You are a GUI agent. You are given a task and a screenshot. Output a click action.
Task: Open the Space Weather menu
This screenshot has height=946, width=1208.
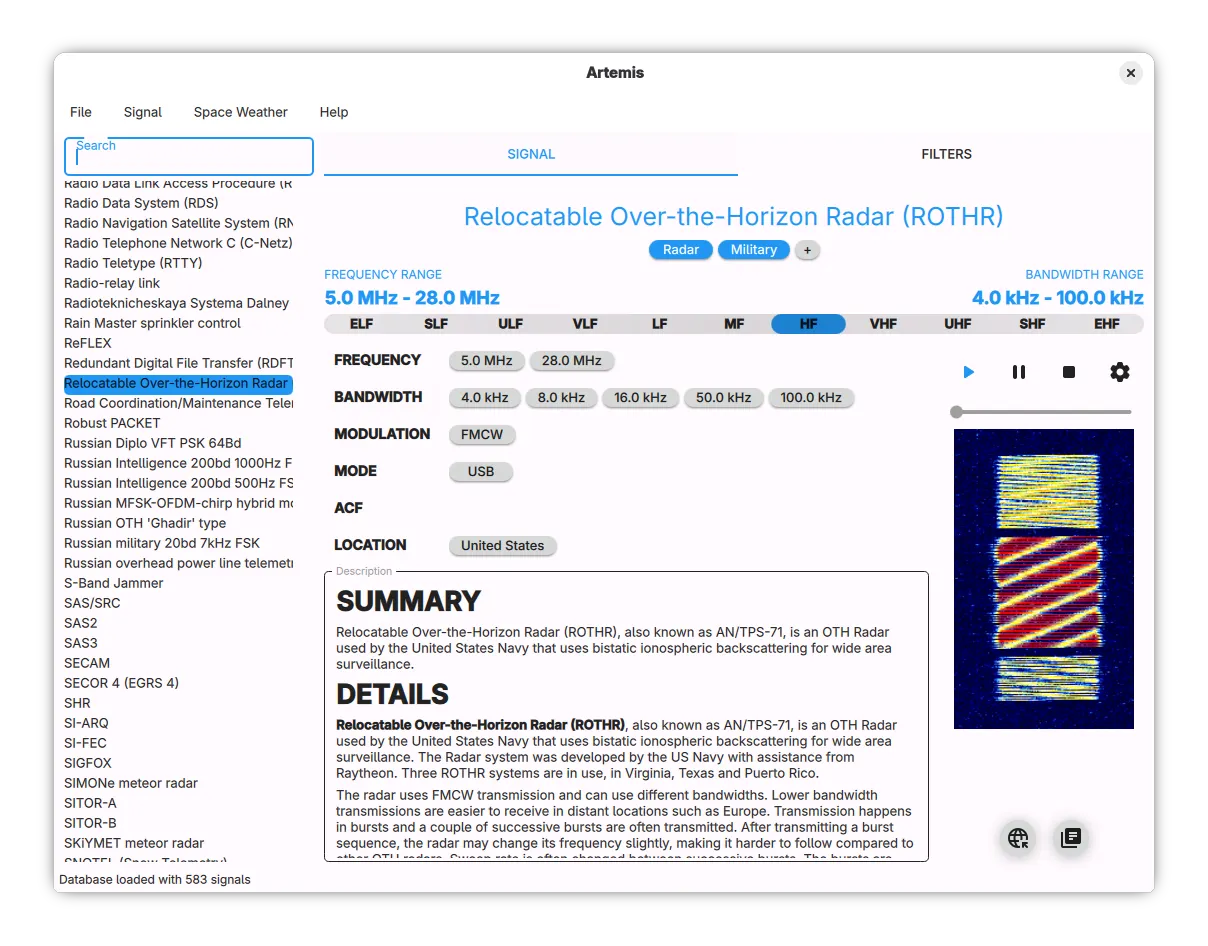pyautogui.click(x=241, y=112)
